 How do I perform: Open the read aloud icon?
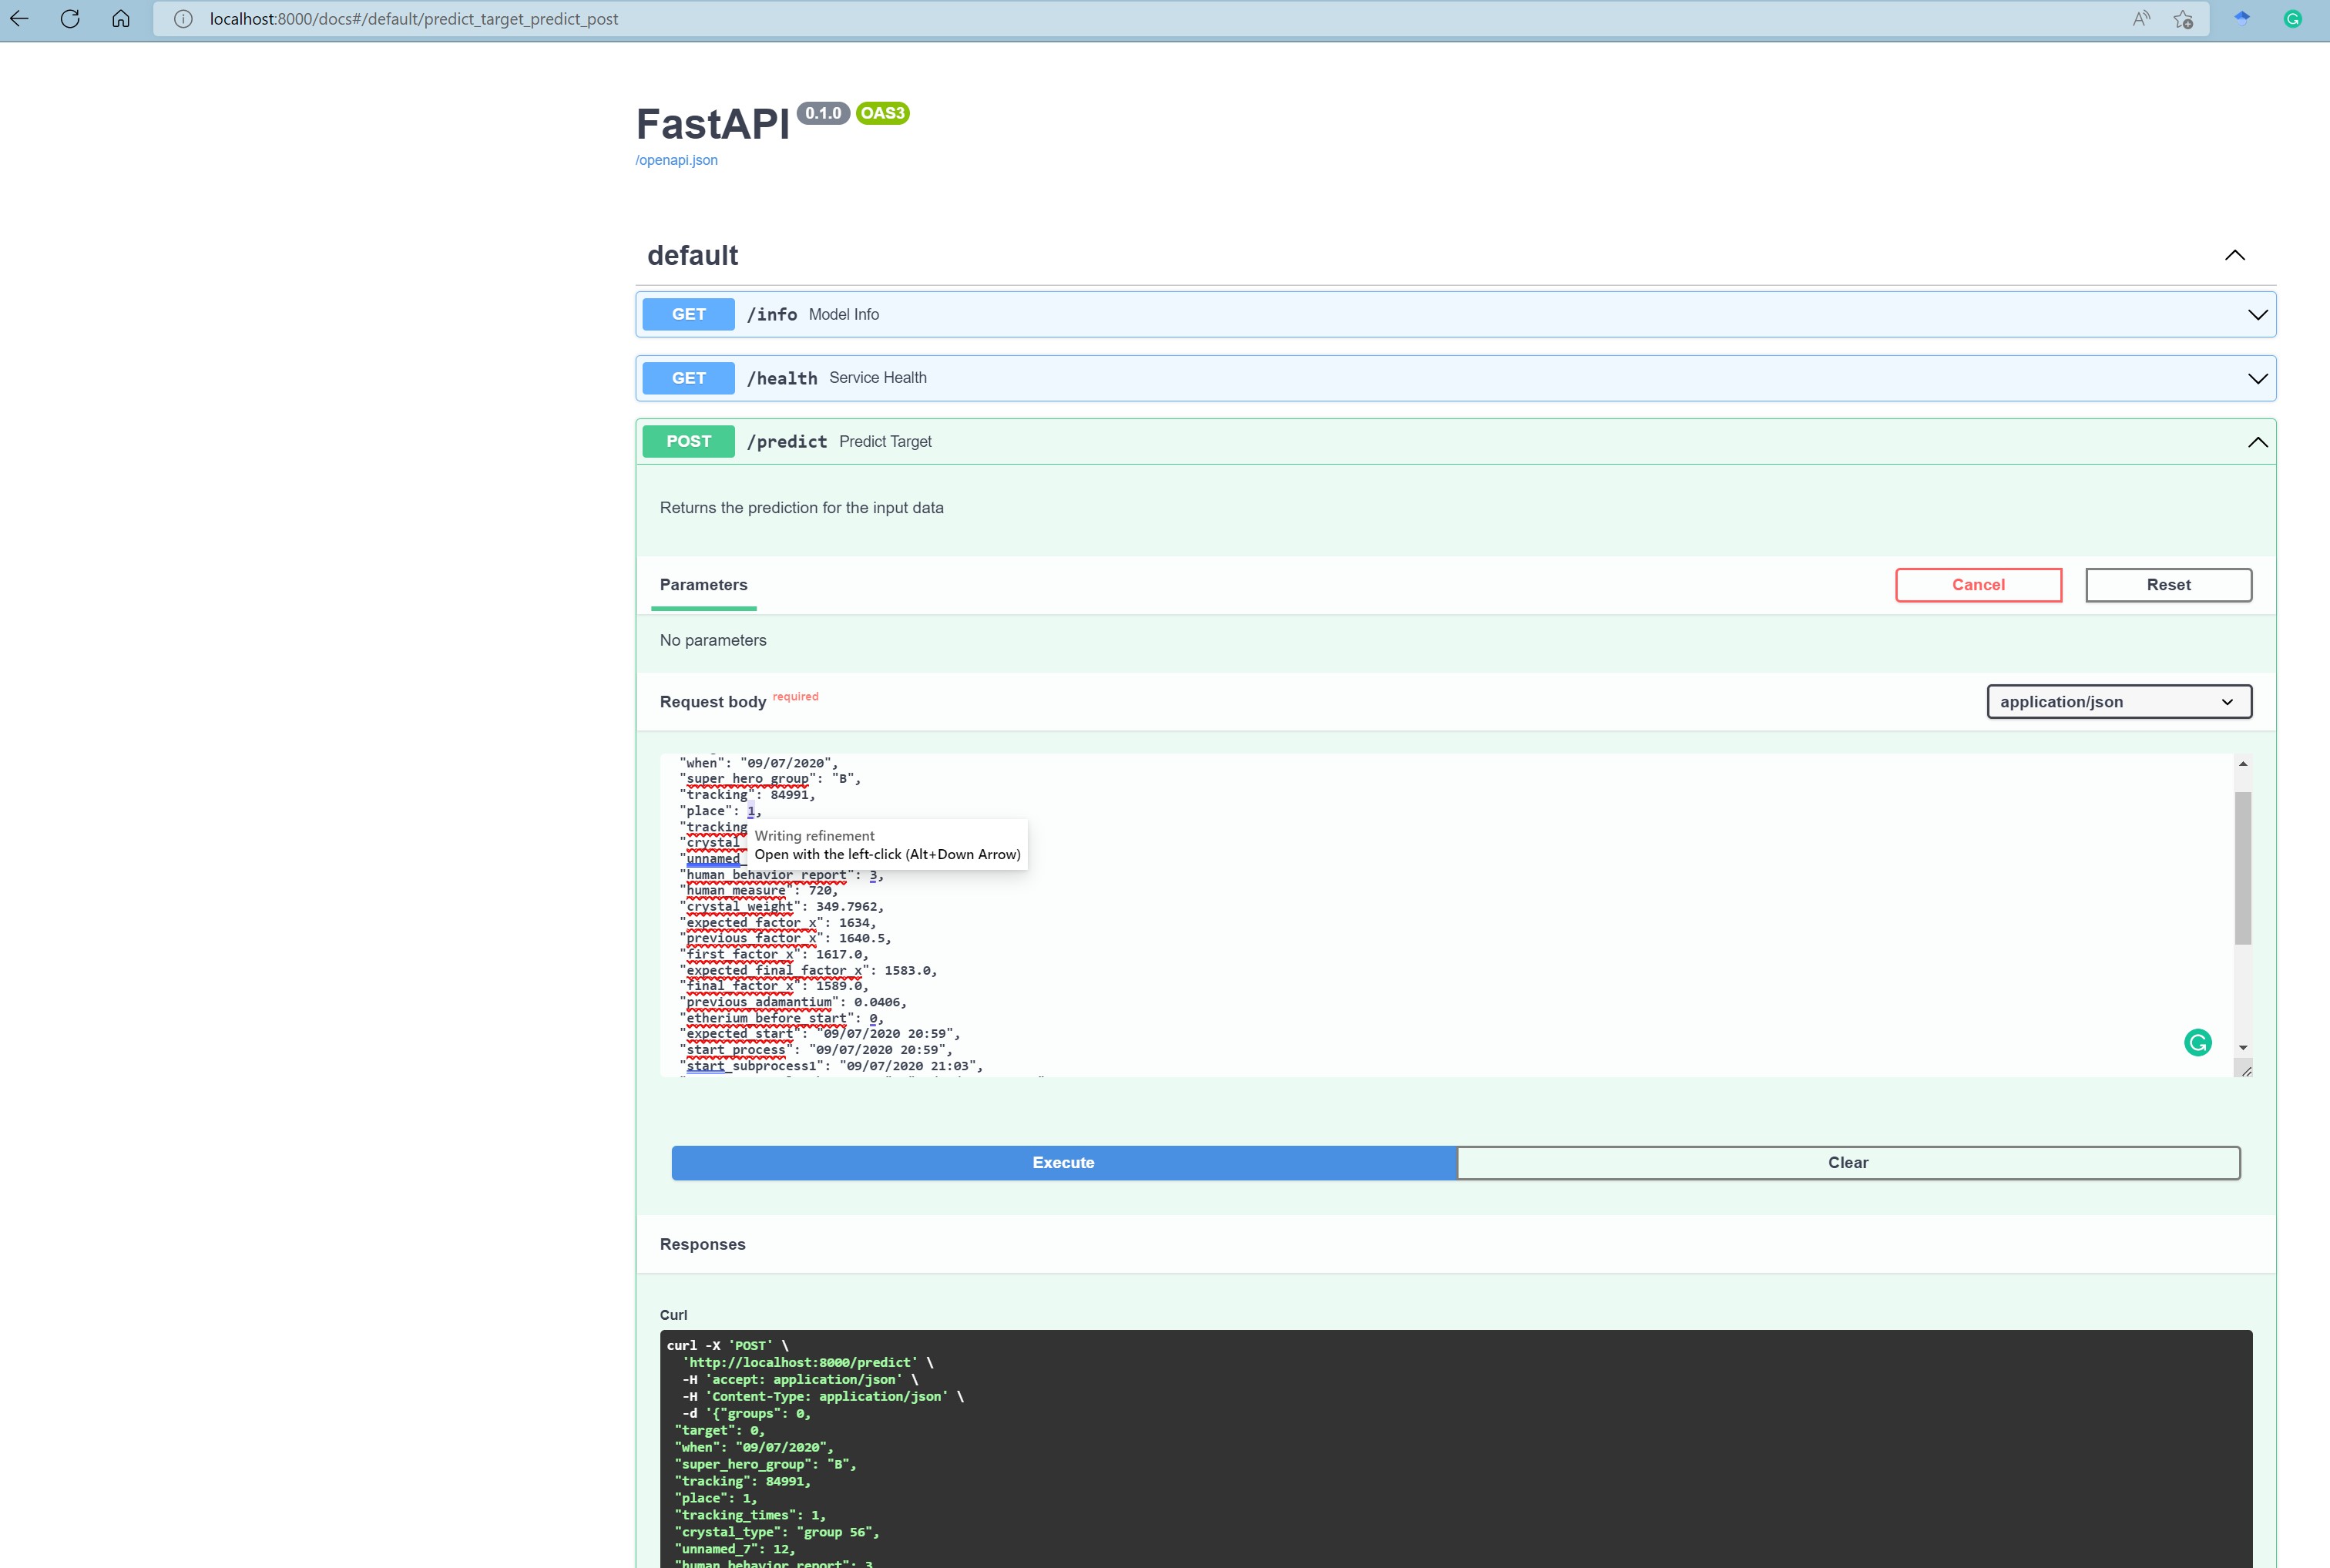pos(2141,19)
